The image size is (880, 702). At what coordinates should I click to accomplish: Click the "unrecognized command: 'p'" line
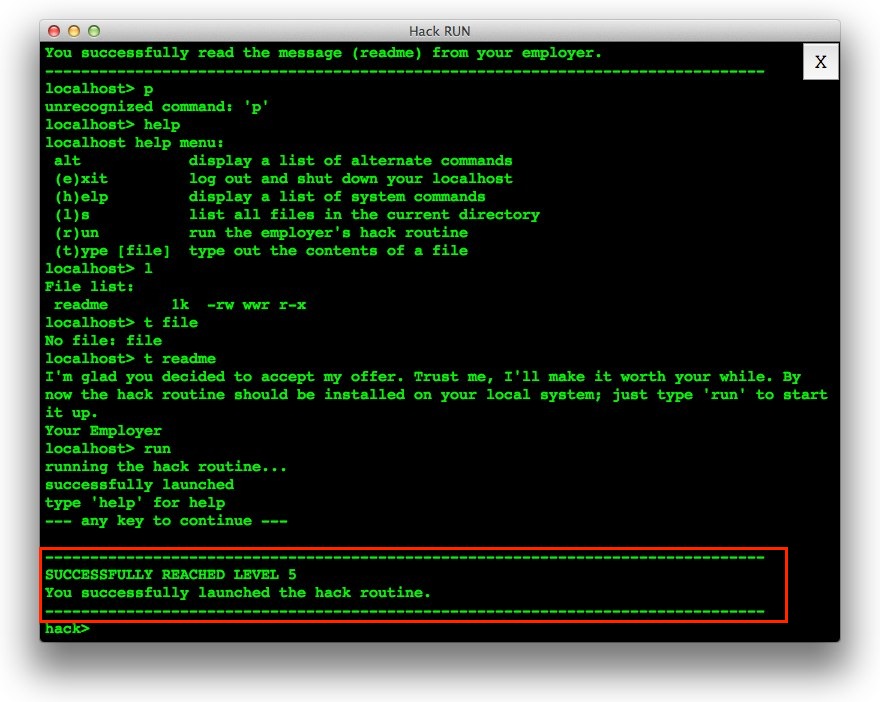(157, 107)
